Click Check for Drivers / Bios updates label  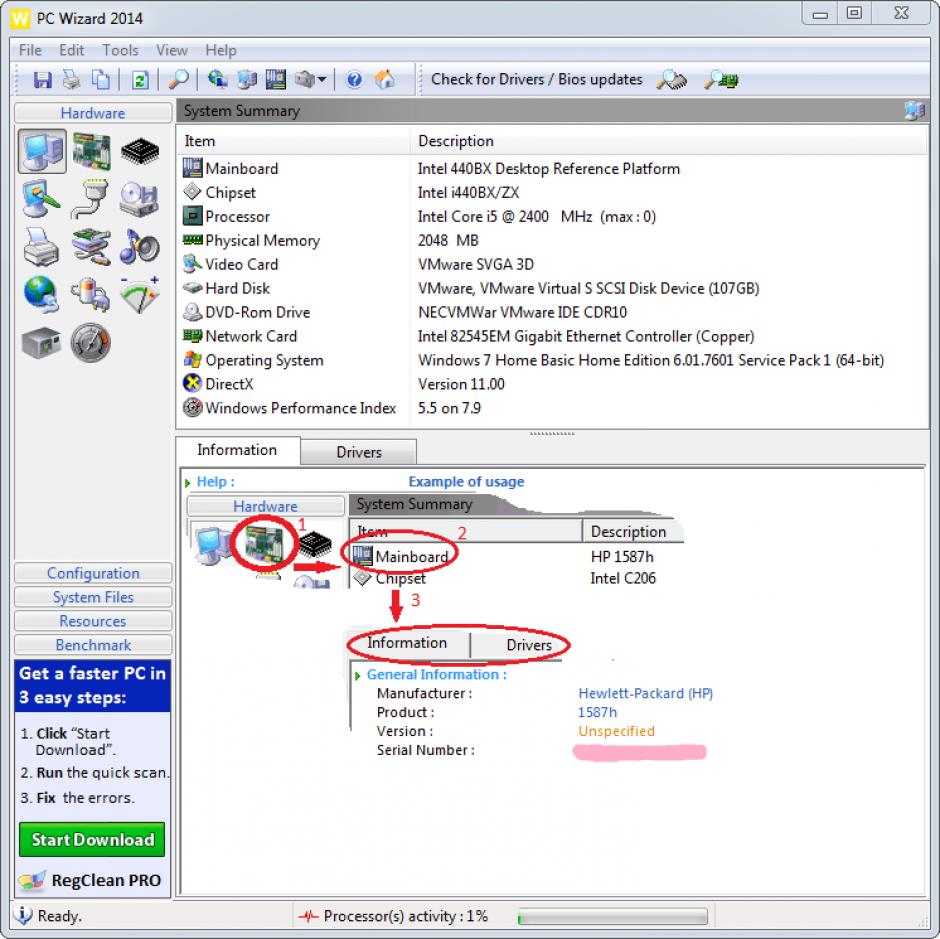[x=537, y=79]
